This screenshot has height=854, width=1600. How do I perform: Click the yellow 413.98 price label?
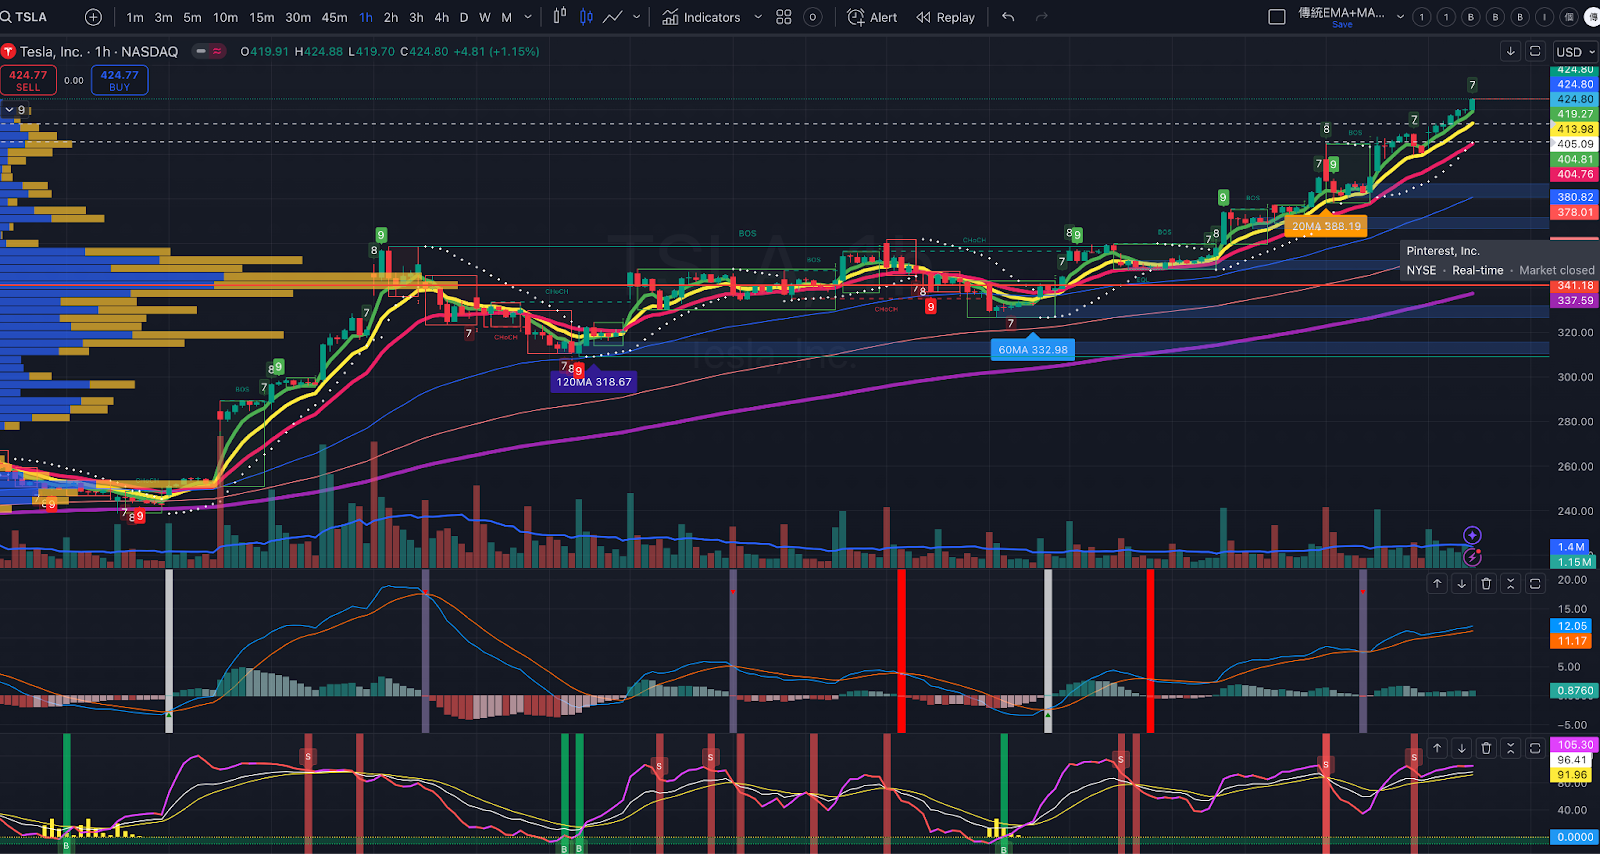(x=1575, y=129)
